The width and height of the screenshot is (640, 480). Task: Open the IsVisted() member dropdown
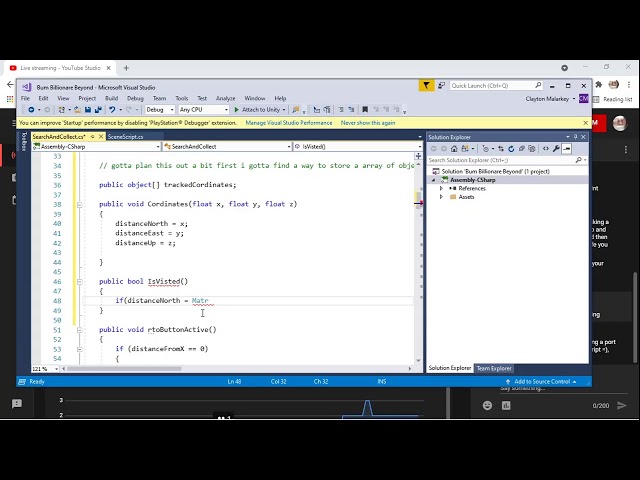pos(358,147)
